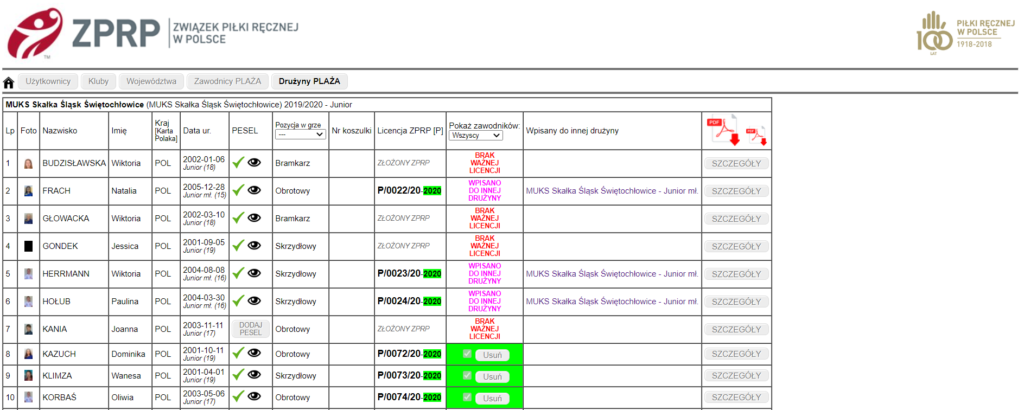Click license number P/0022/20-2020
Screen dimensions: 1024x410
(409, 191)
